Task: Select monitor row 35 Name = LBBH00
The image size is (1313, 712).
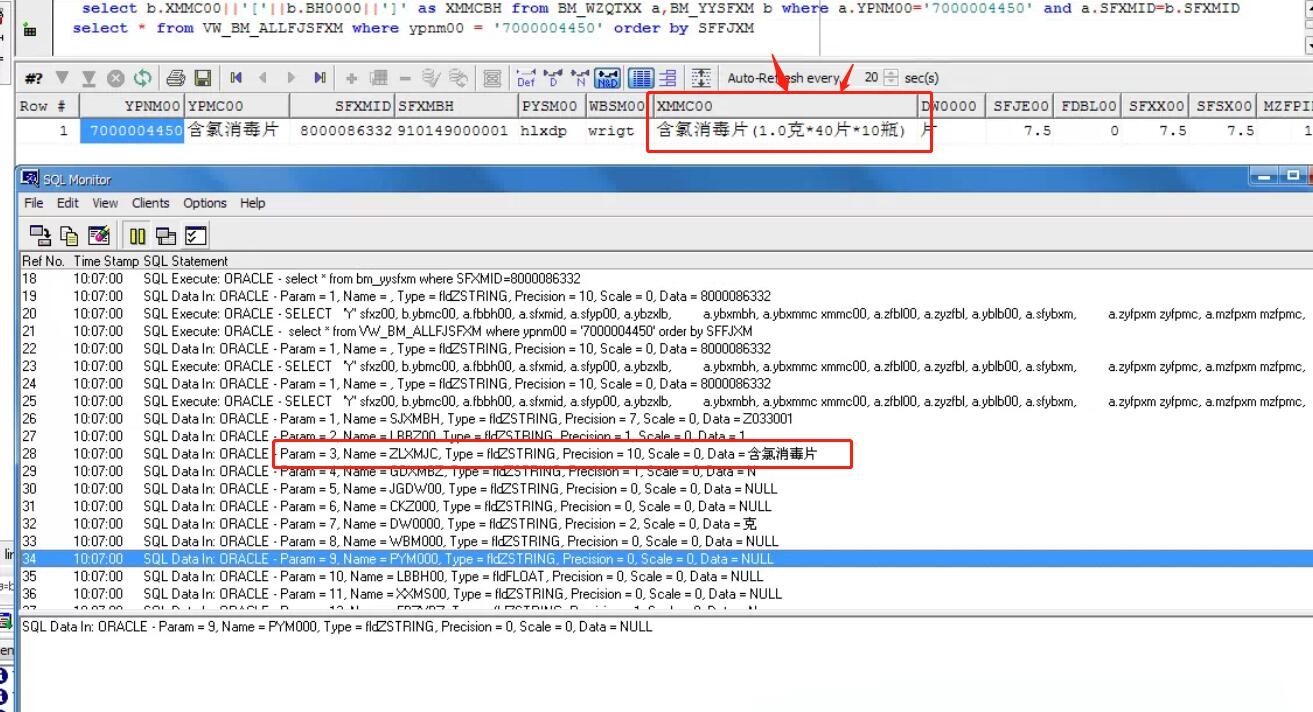Action: pyautogui.click(x=666, y=577)
